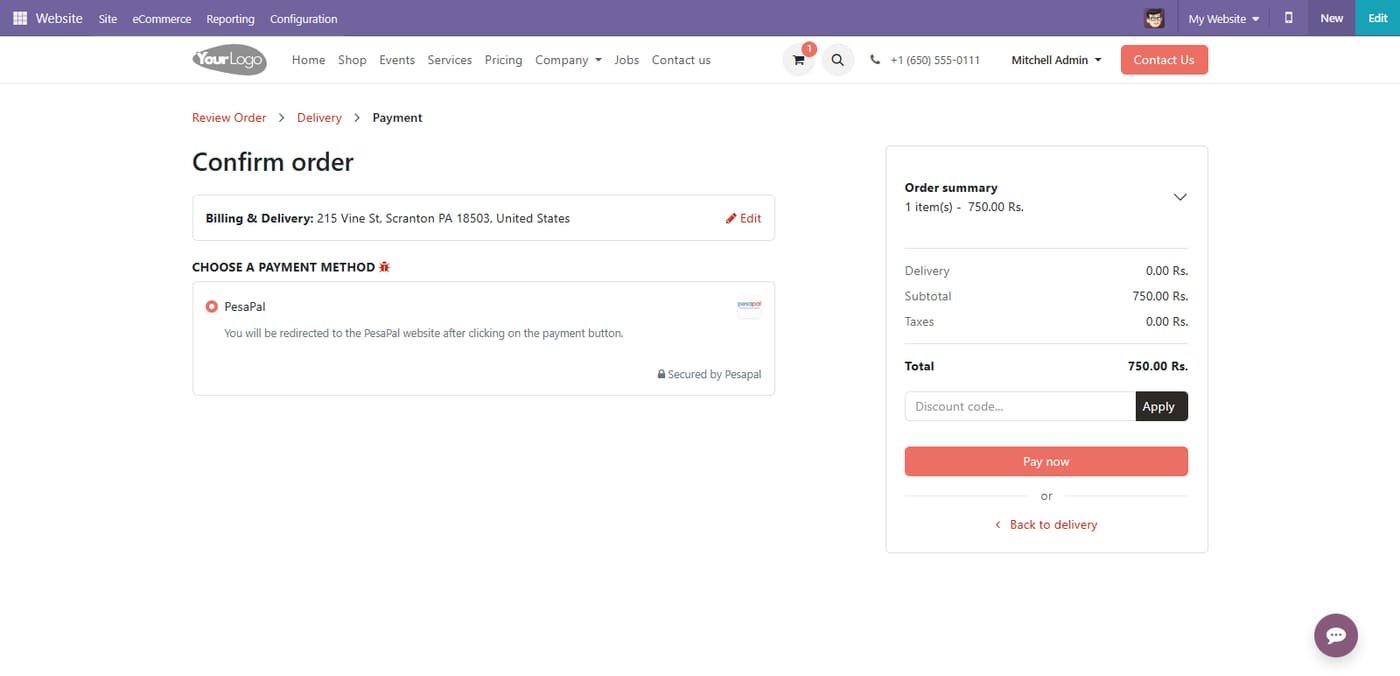Open the My Website dropdown
The height and width of the screenshot is (676, 1400).
click(x=1224, y=18)
